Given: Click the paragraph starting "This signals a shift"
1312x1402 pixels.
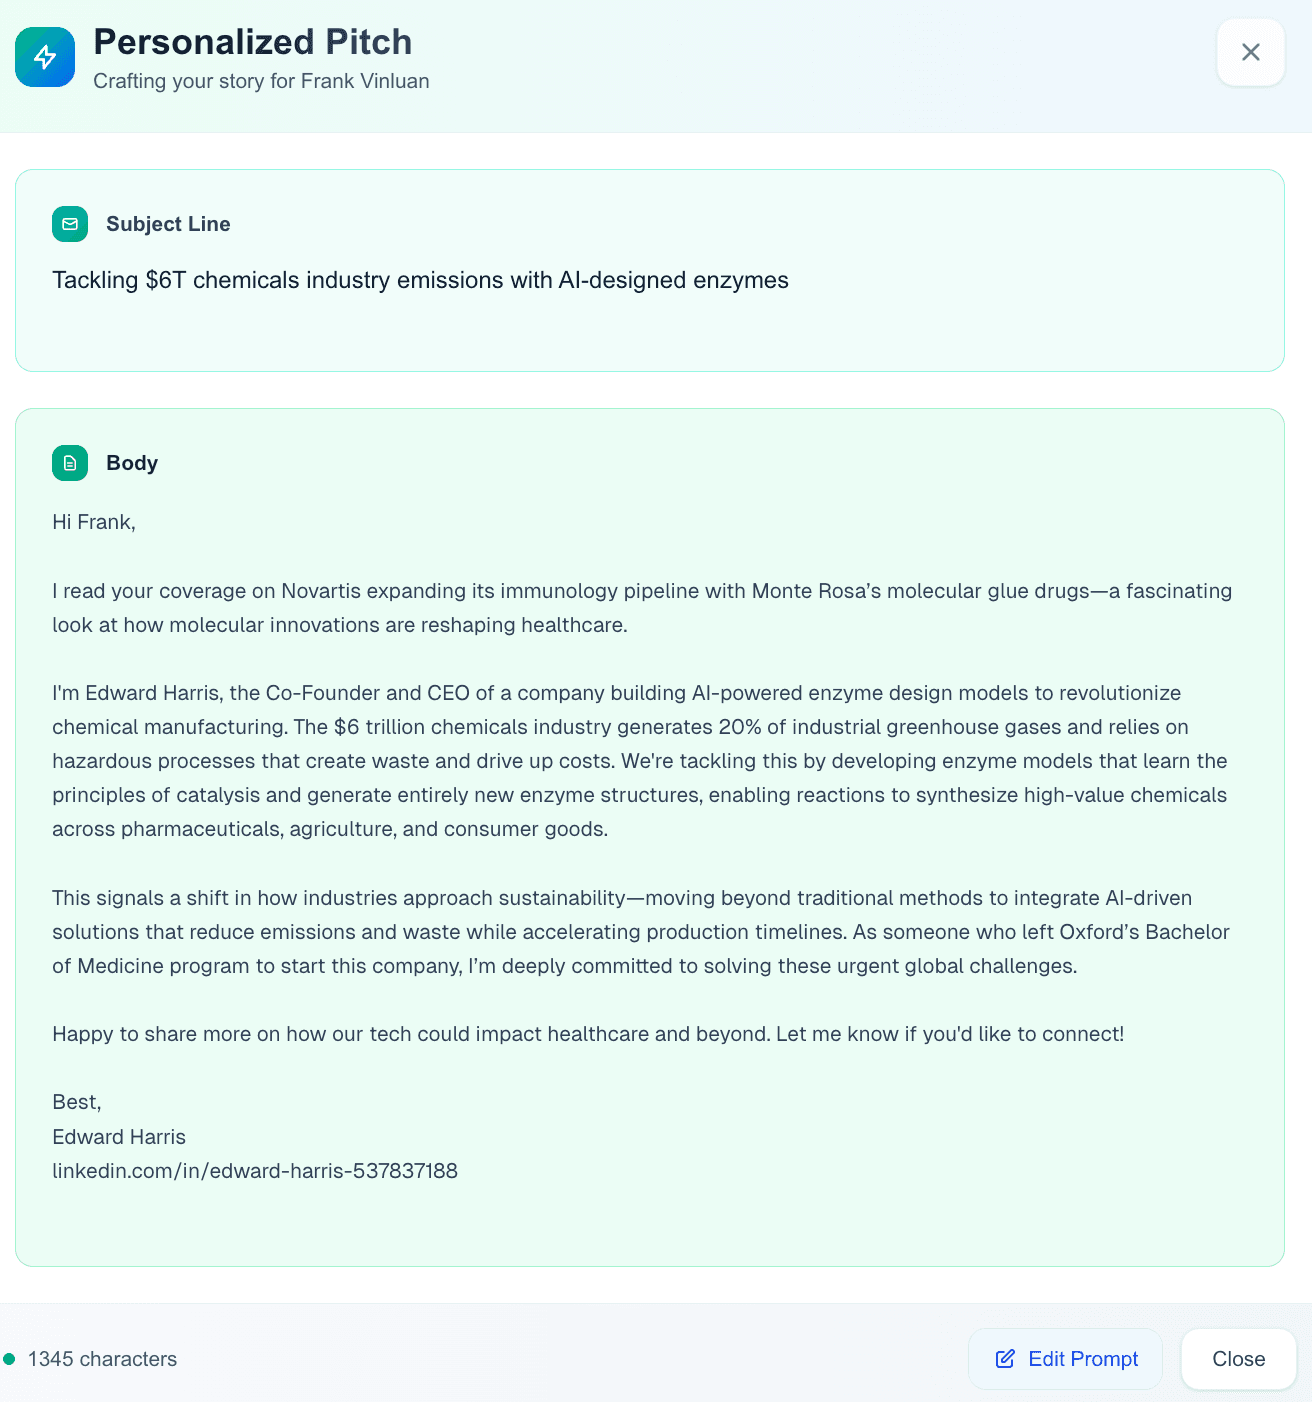Looking at the screenshot, I should (640, 932).
